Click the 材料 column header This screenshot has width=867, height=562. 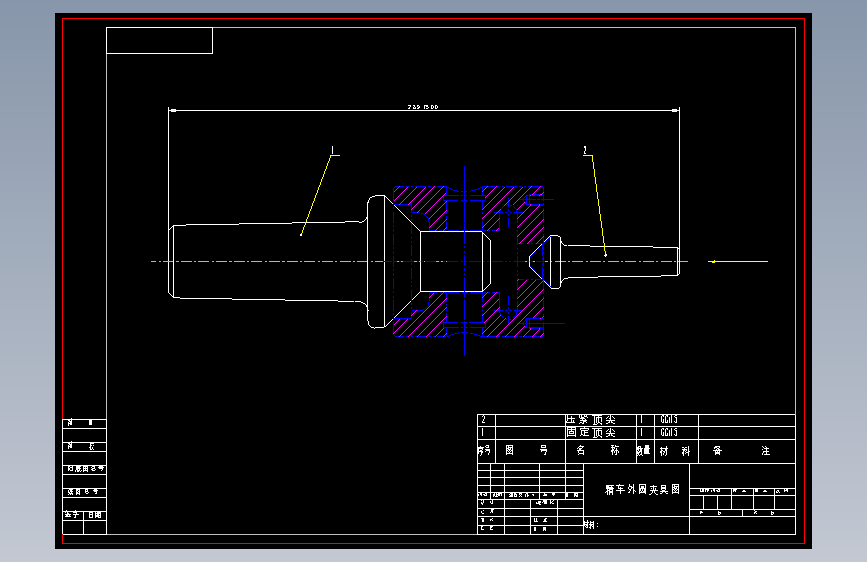[x=675, y=451]
